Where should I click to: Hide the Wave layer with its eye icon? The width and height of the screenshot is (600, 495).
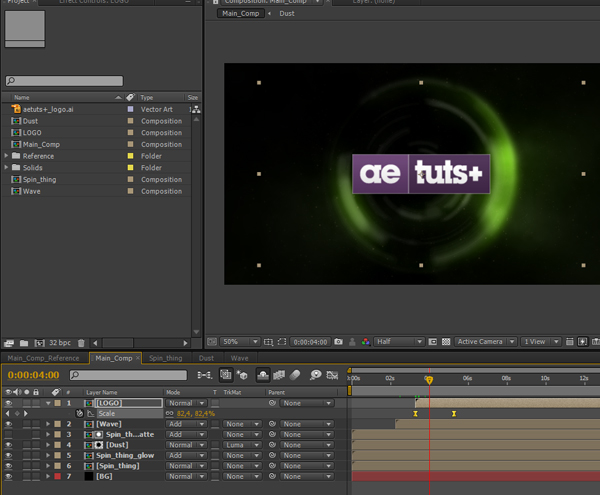coord(8,424)
